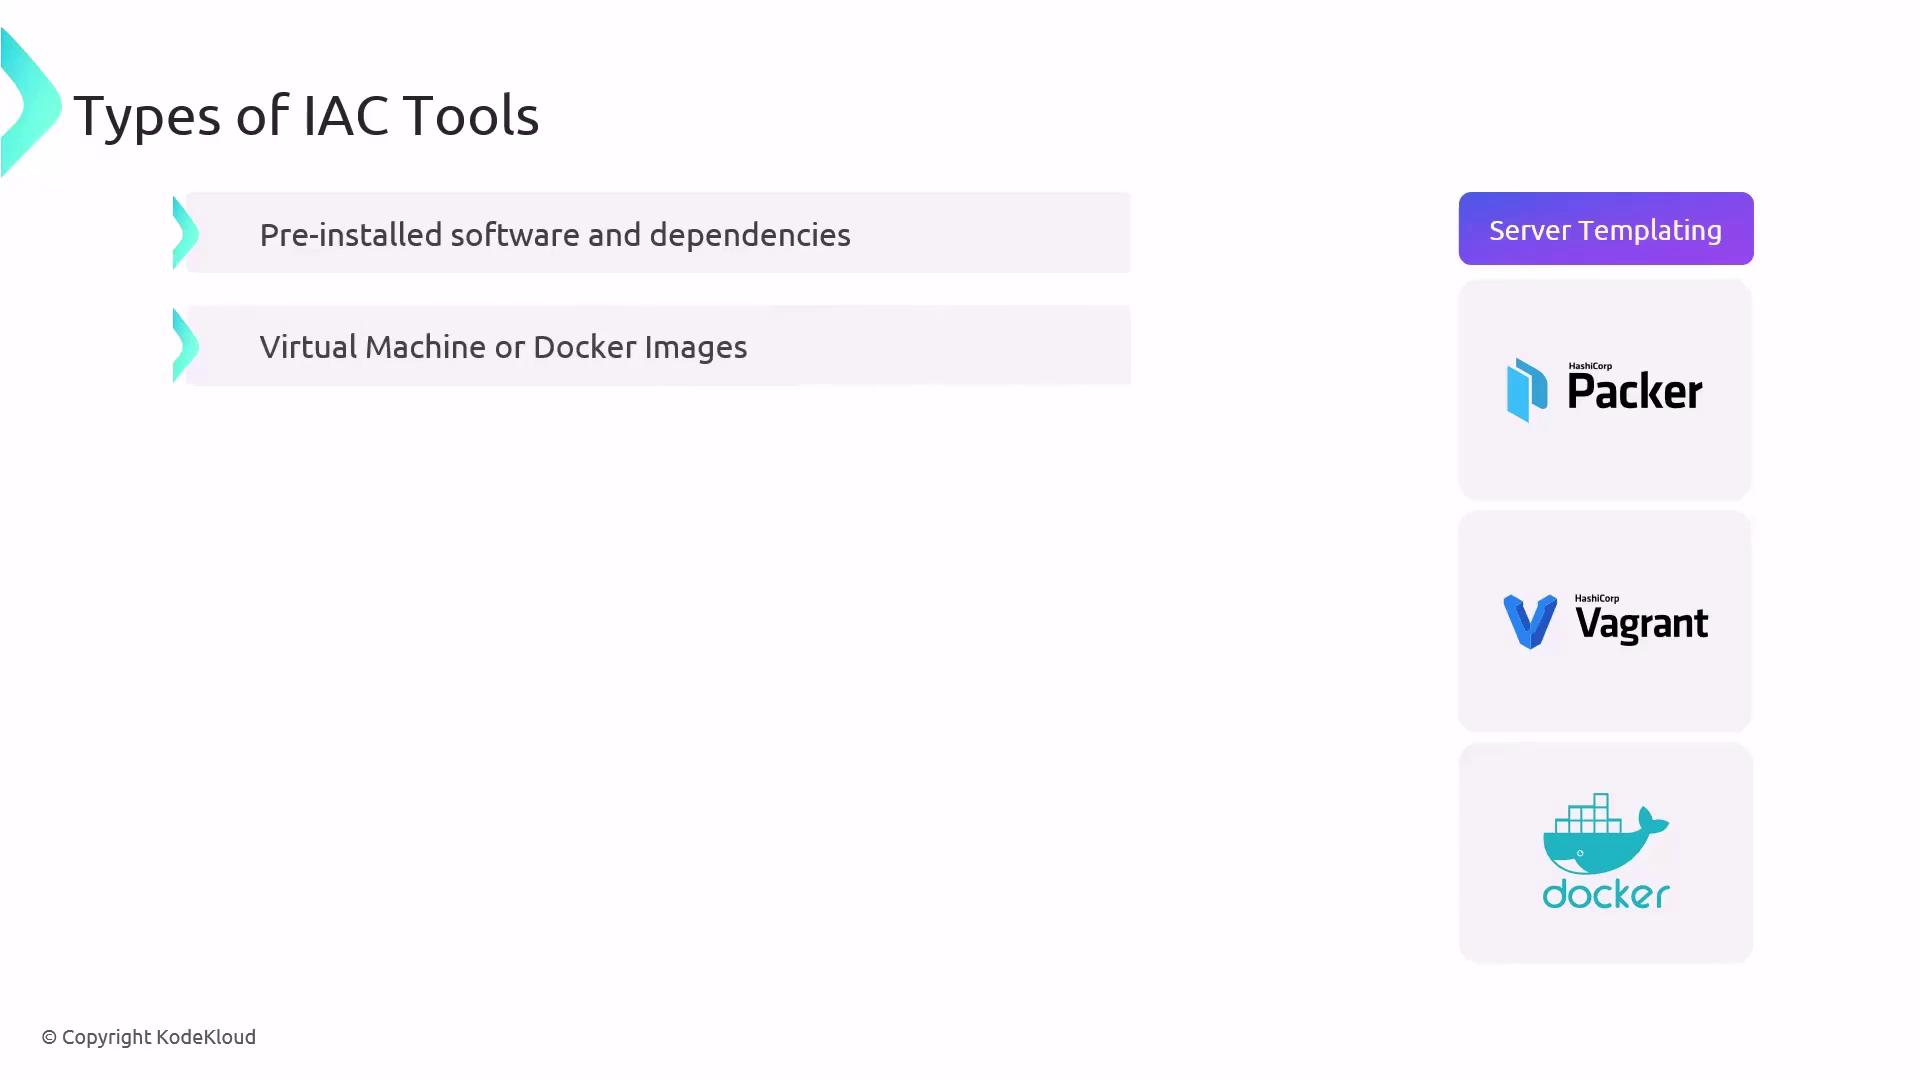
Task: Click the Copyright KodeKloud footer text
Action: (x=148, y=1037)
